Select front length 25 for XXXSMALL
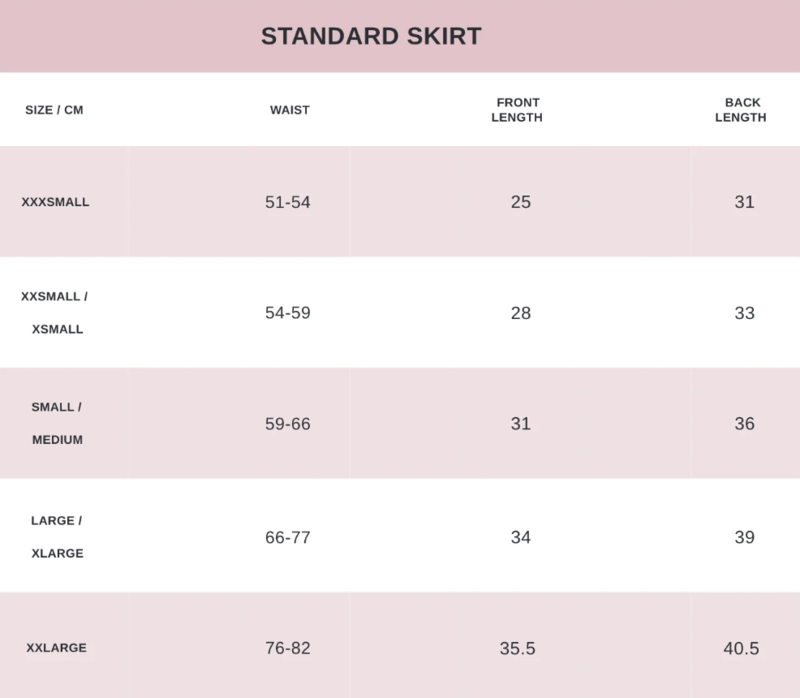800x698 pixels. point(520,202)
